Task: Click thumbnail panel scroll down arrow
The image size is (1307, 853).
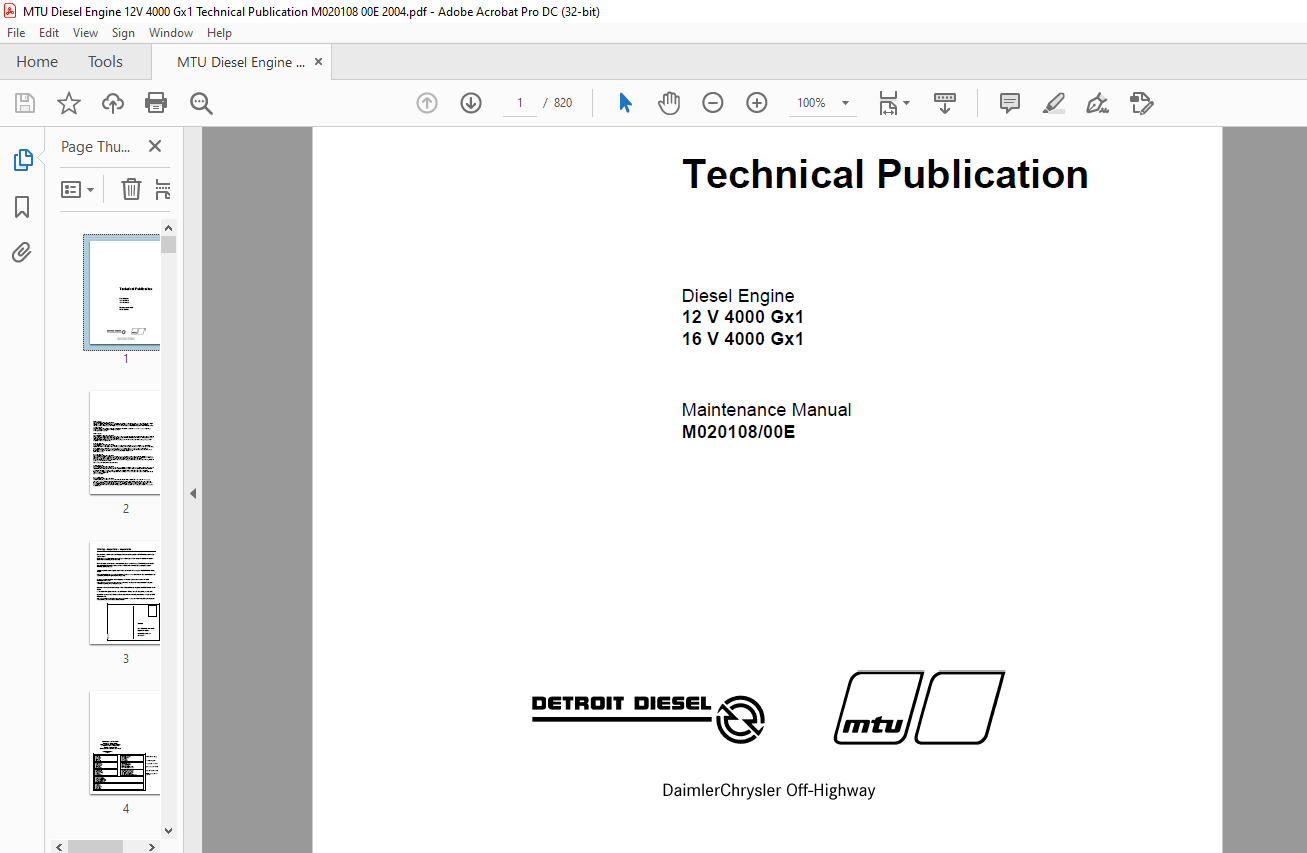Action: tap(169, 831)
